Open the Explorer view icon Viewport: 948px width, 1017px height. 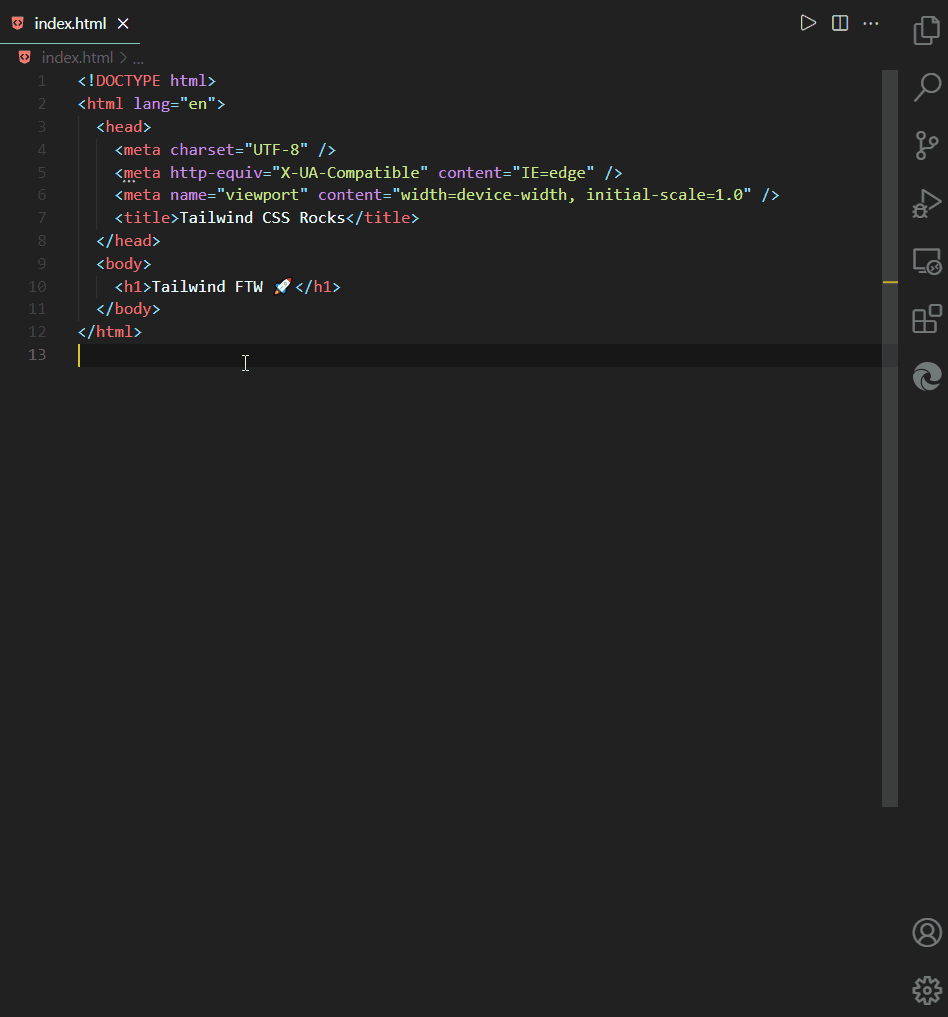pos(927,30)
